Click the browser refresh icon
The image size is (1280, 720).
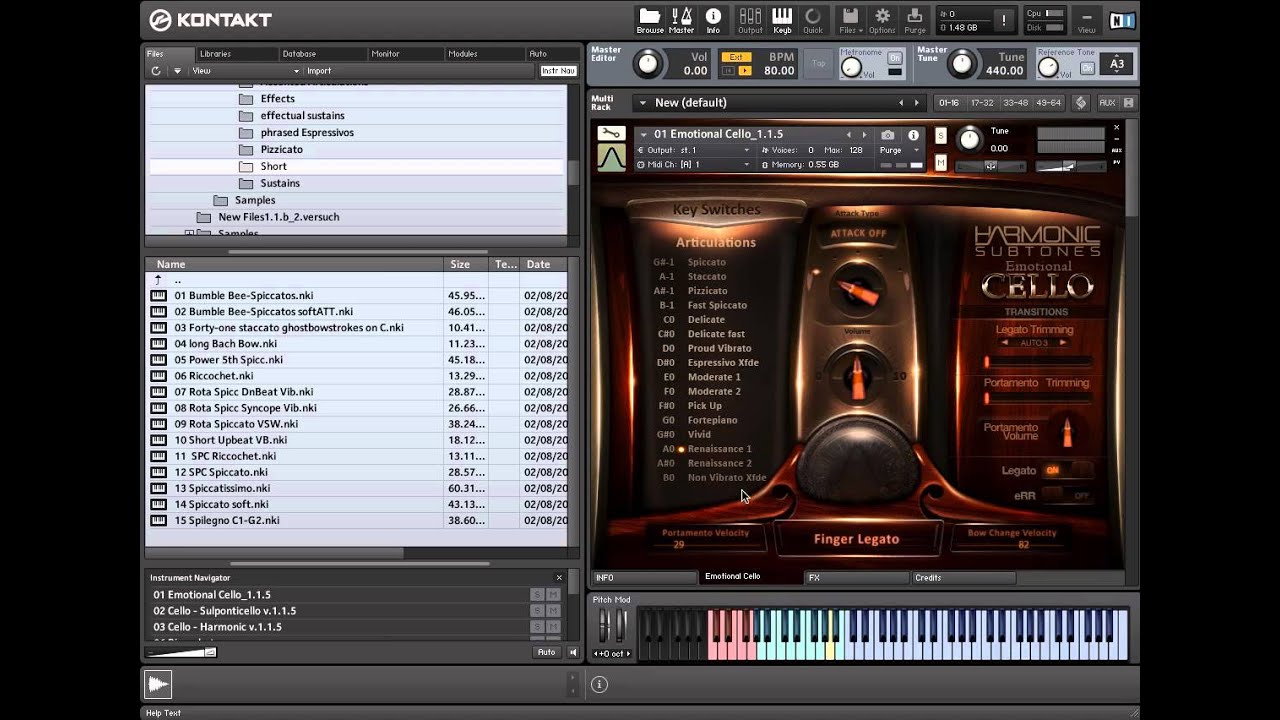[156, 71]
